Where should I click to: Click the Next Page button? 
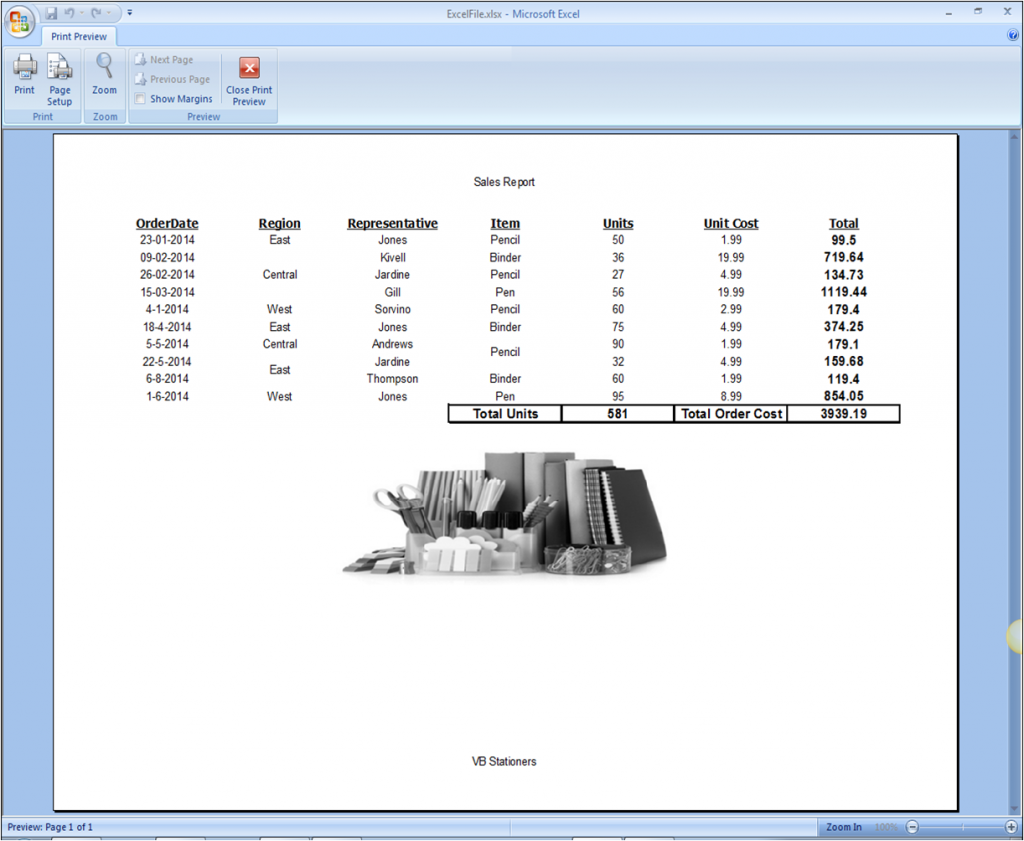point(171,60)
